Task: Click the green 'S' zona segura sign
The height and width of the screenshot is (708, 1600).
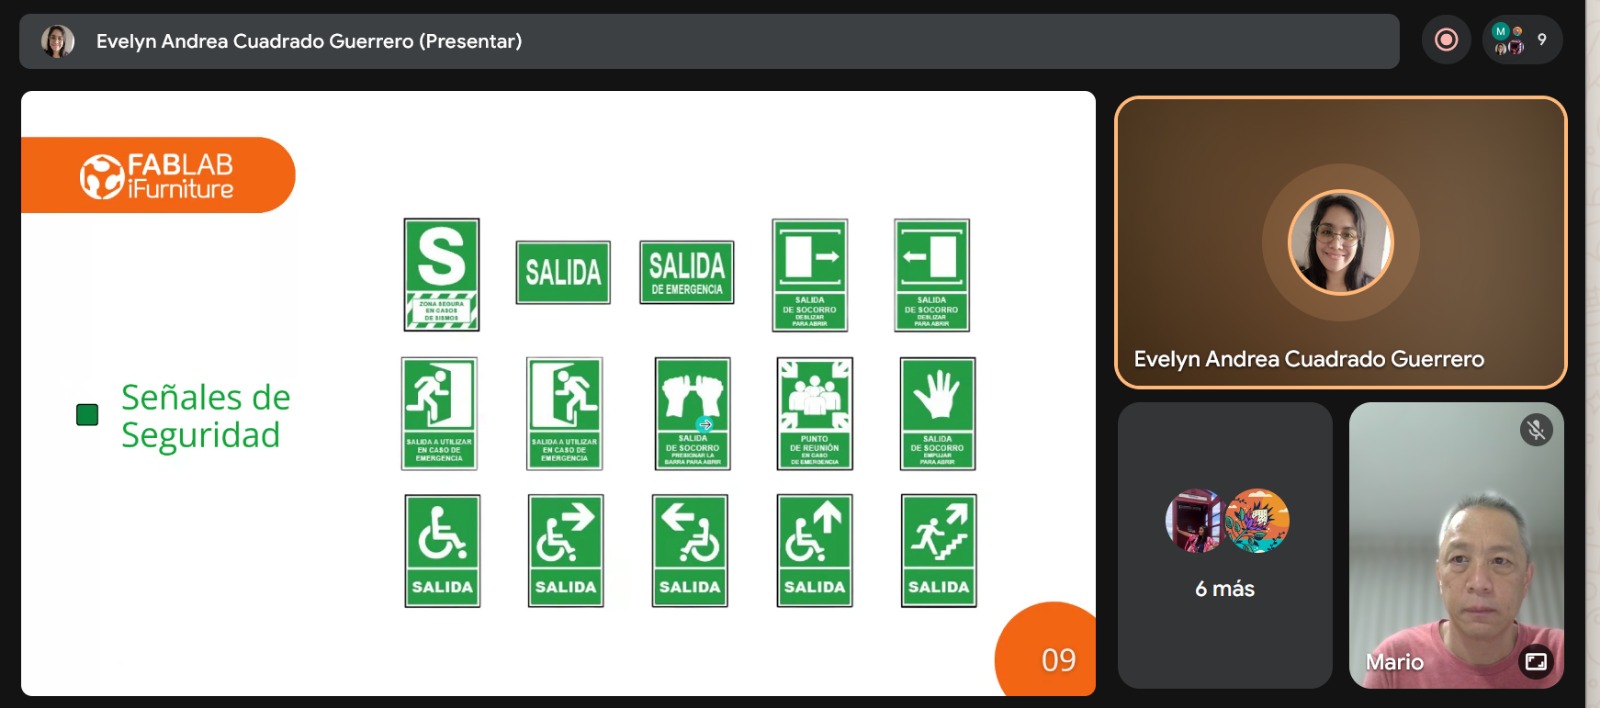Action: tap(441, 274)
